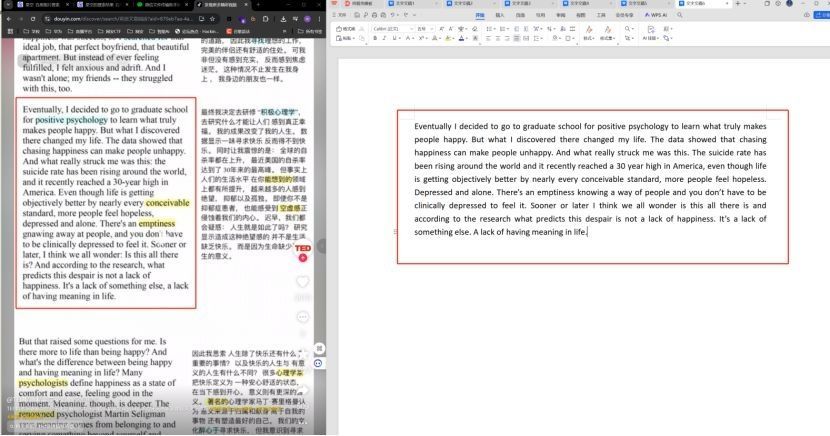
Task: Open the font size dropdown
Action: [423, 29]
